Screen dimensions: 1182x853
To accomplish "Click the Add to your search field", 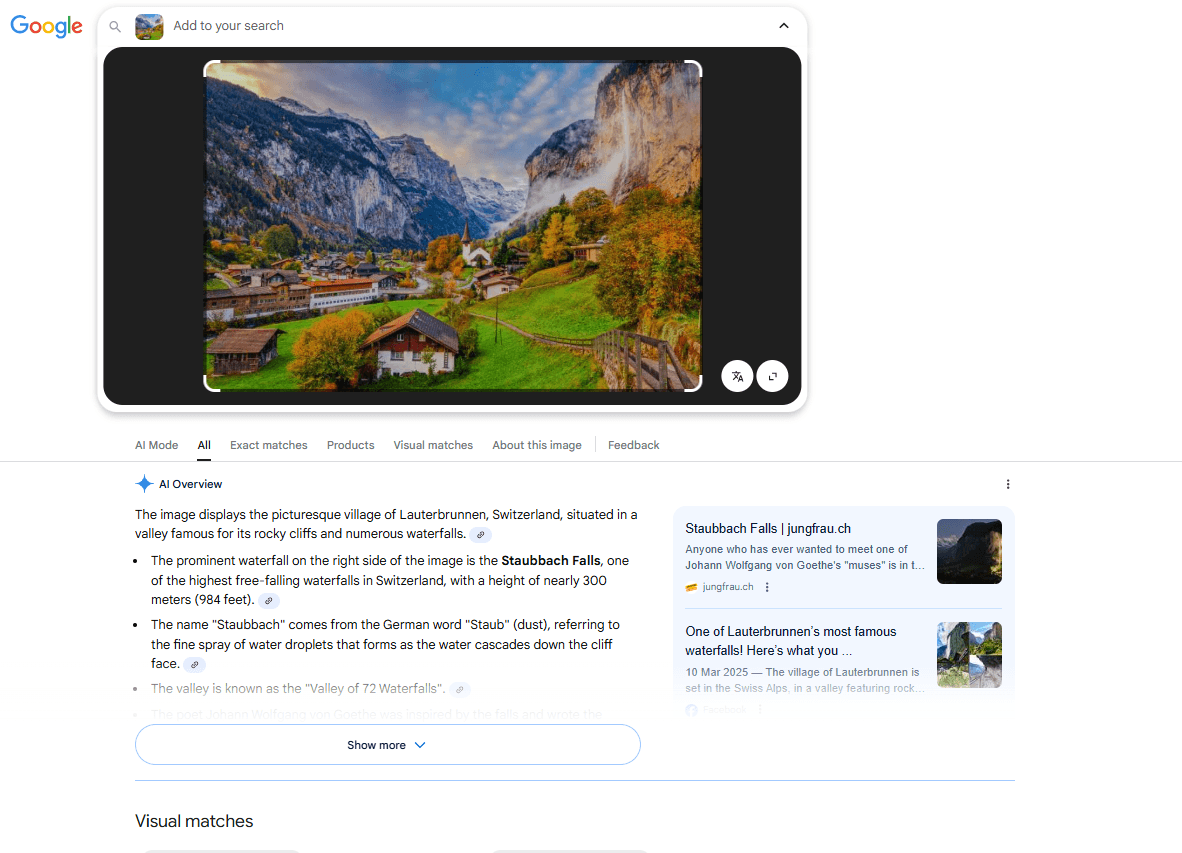I will (228, 26).
